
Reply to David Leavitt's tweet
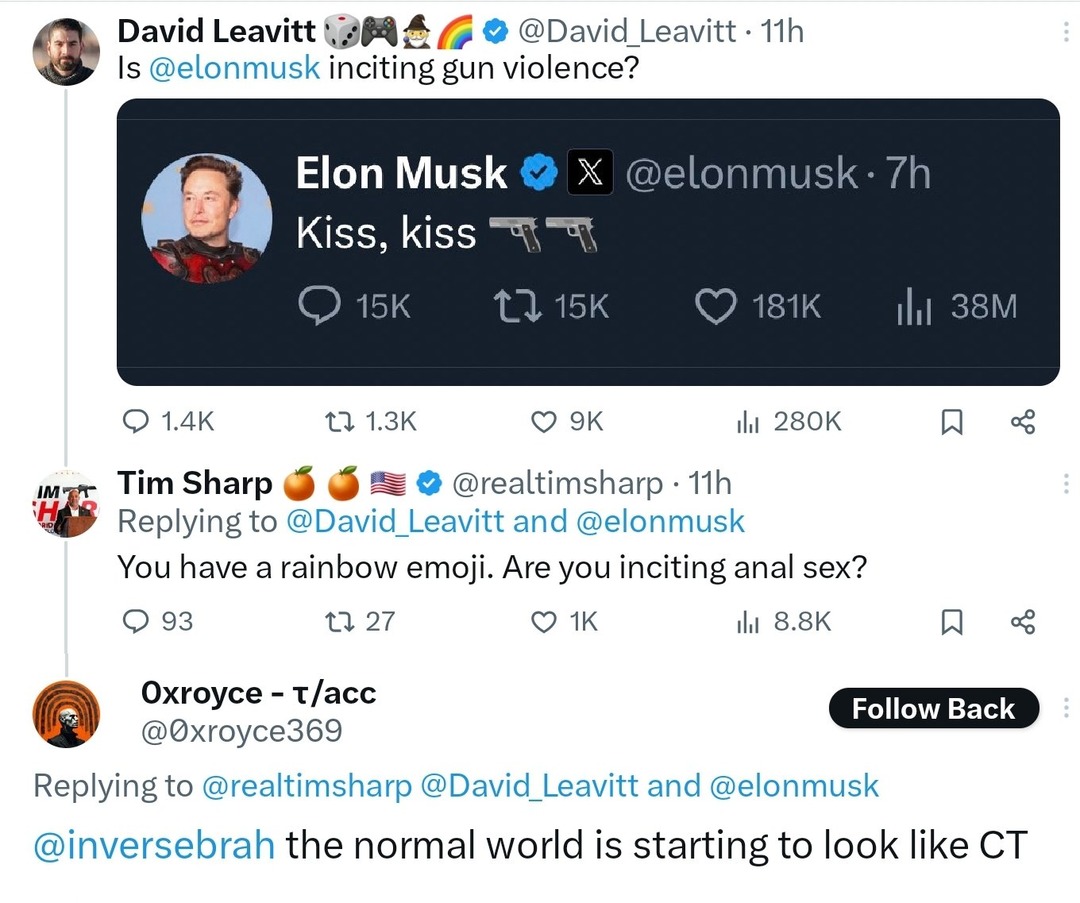[167, 421]
